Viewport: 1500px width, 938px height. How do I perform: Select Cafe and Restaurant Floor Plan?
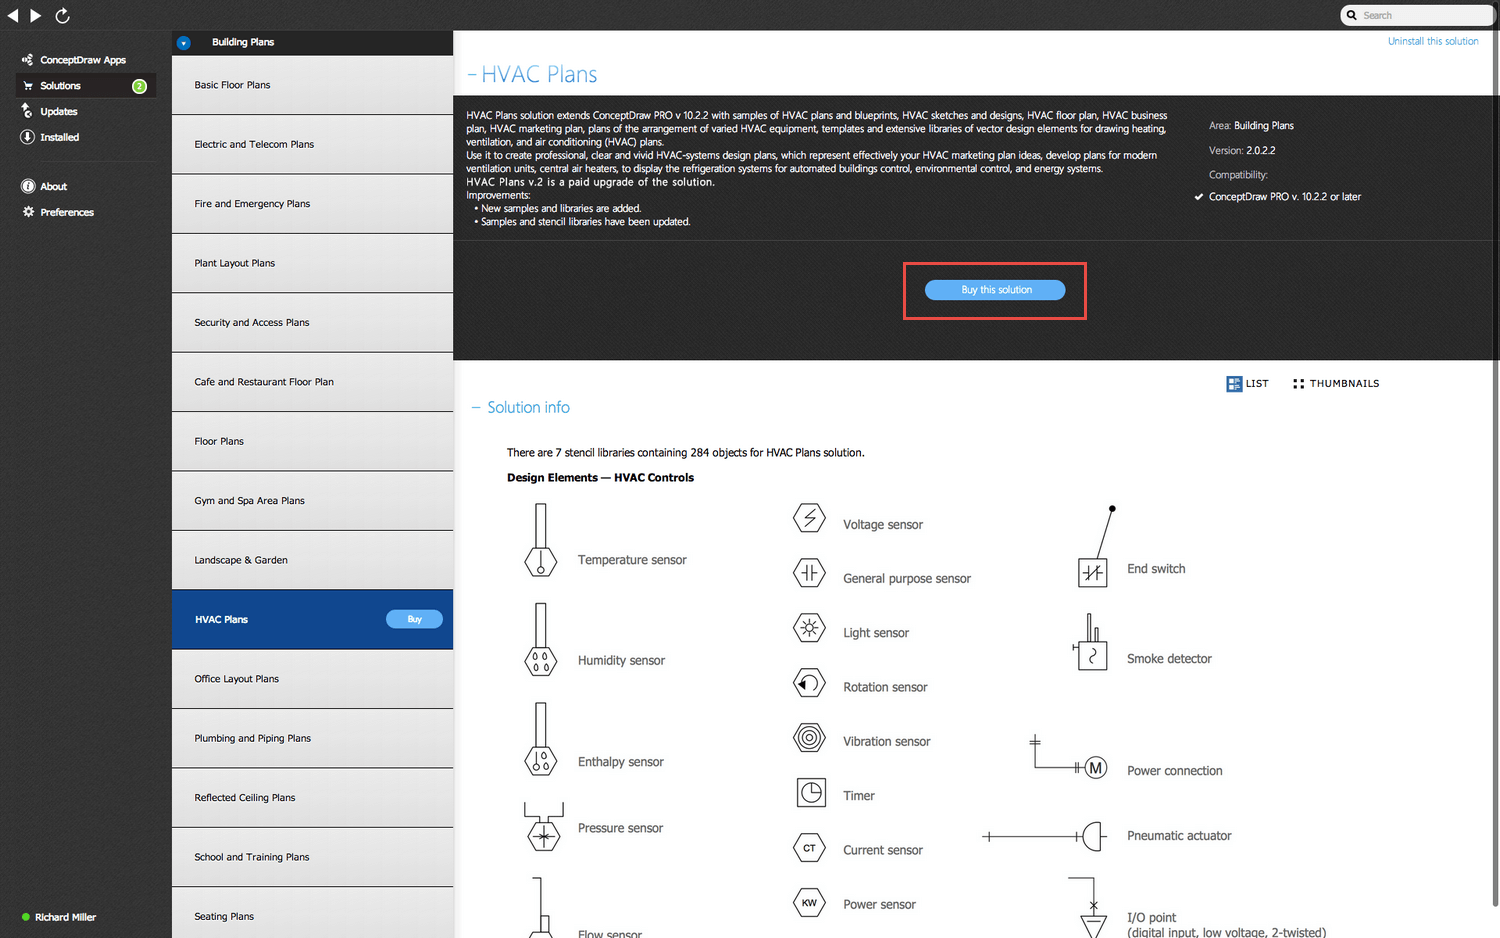point(312,382)
